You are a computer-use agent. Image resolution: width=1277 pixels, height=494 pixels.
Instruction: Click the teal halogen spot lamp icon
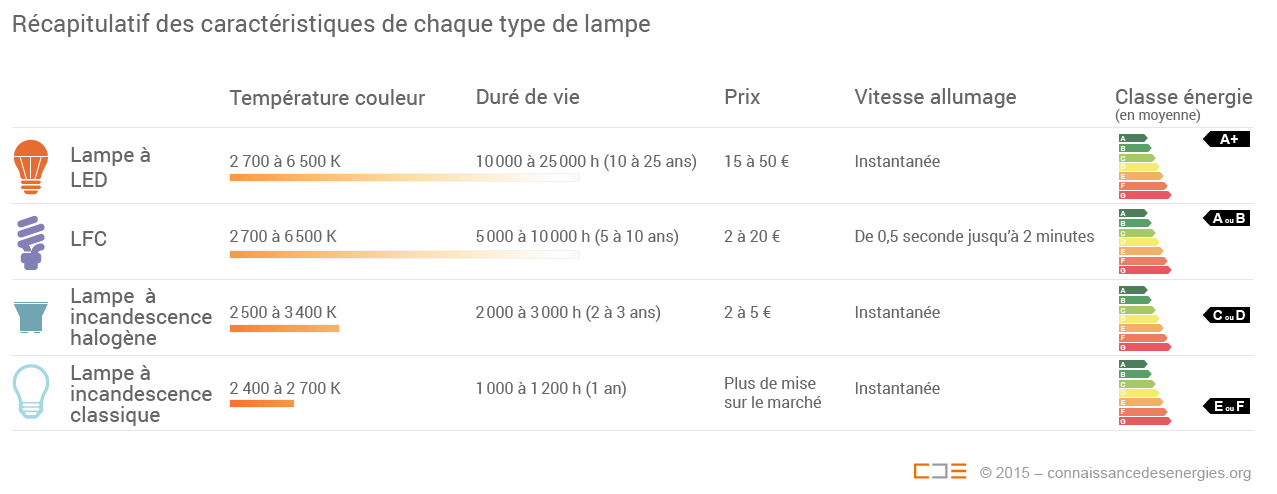[x=31, y=317]
